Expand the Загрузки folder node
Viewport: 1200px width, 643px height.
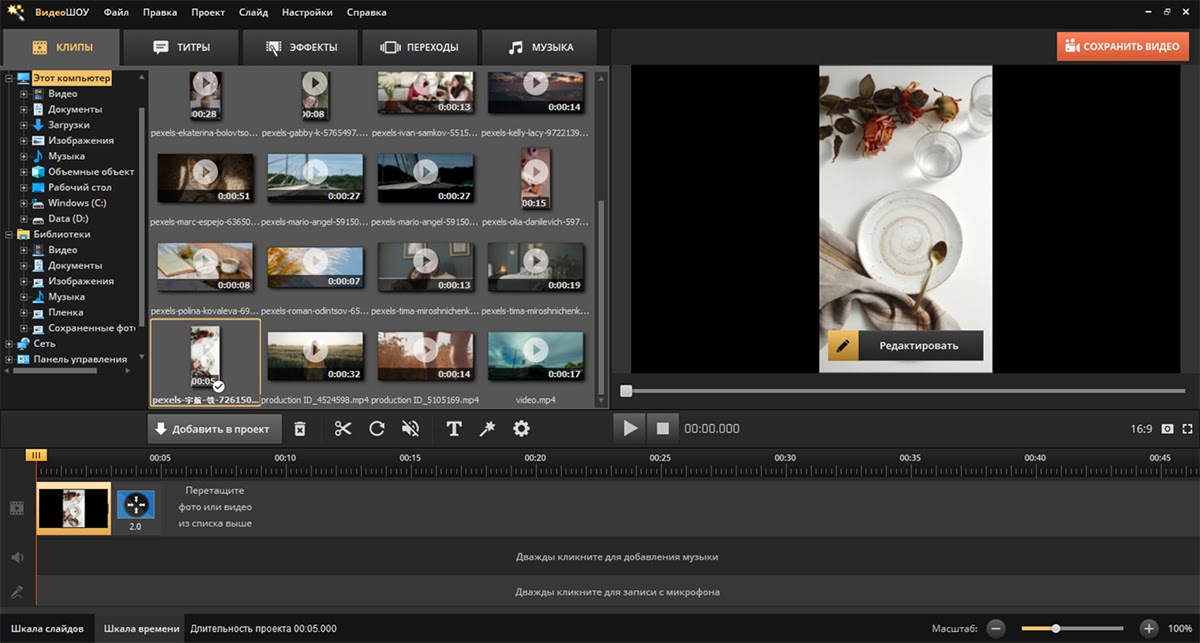tap(24, 125)
